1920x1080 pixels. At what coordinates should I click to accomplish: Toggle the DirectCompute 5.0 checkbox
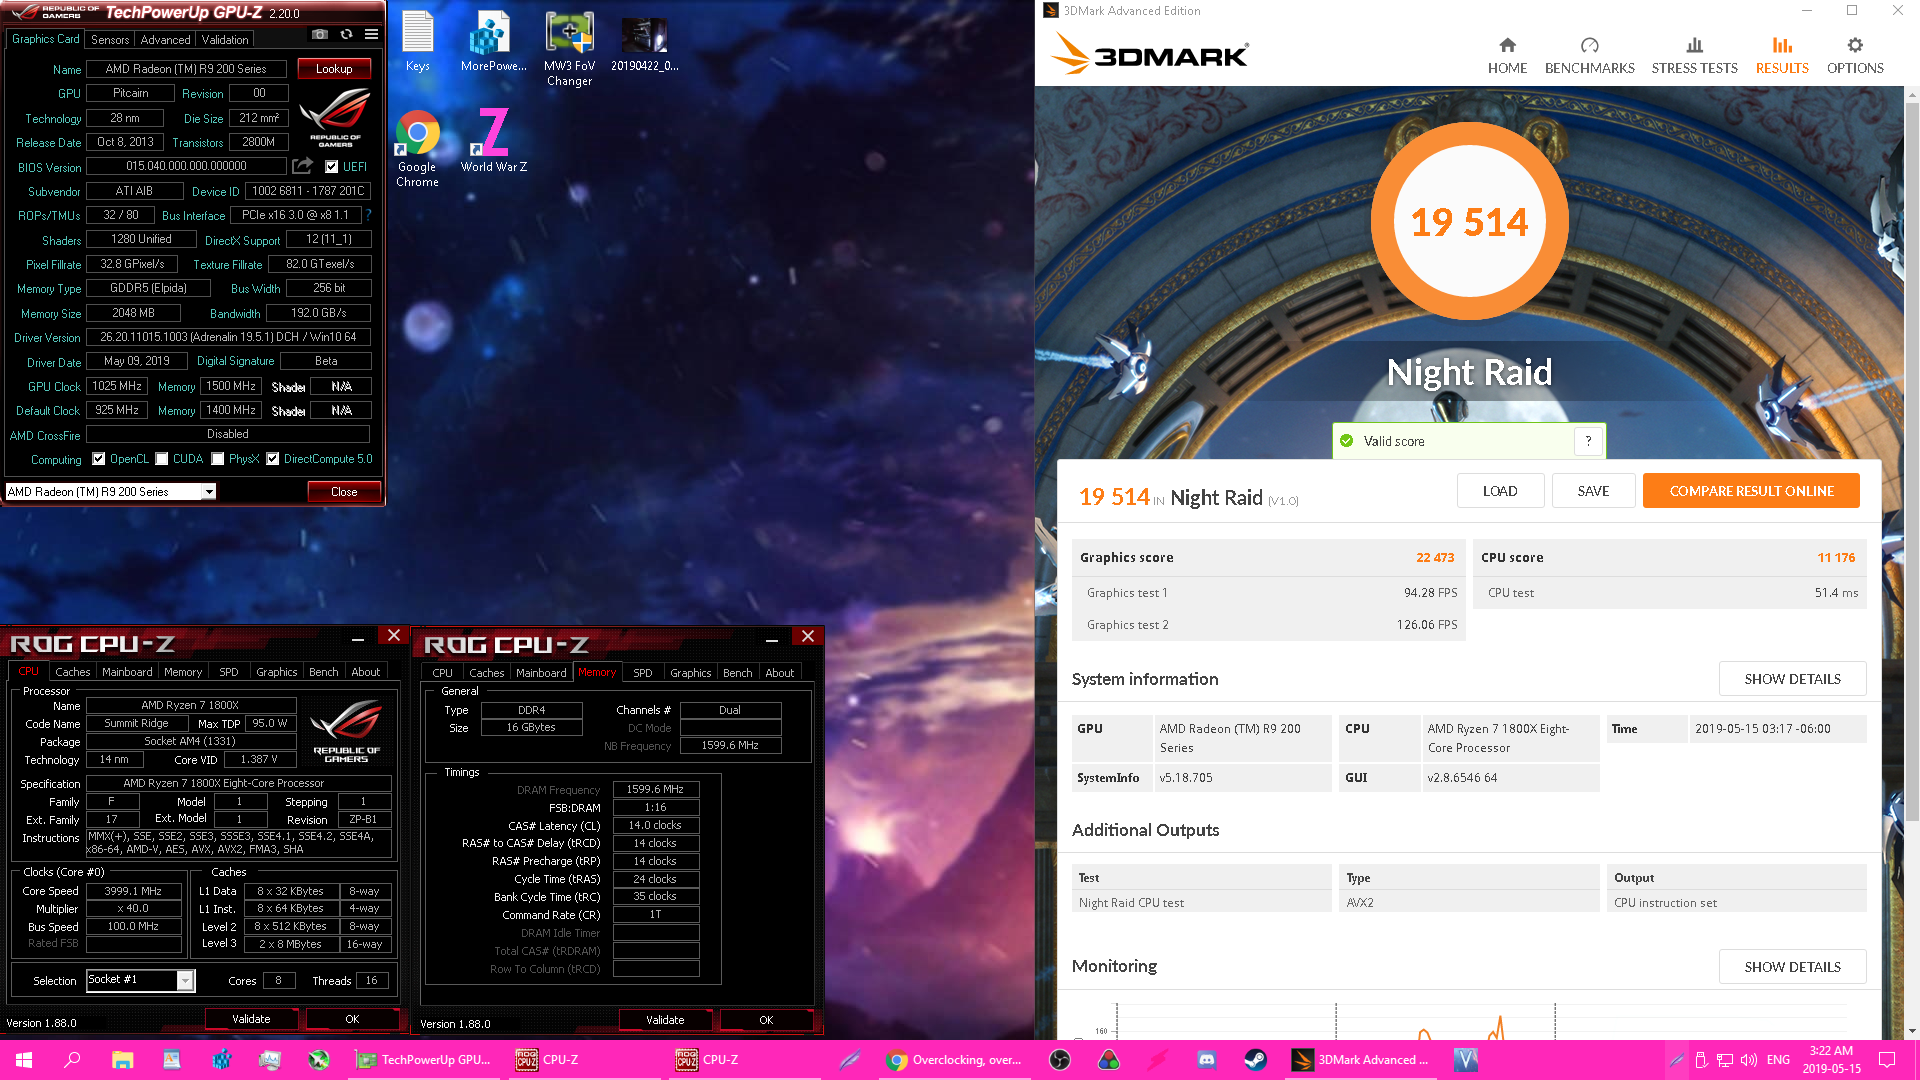pyautogui.click(x=272, y=459)
